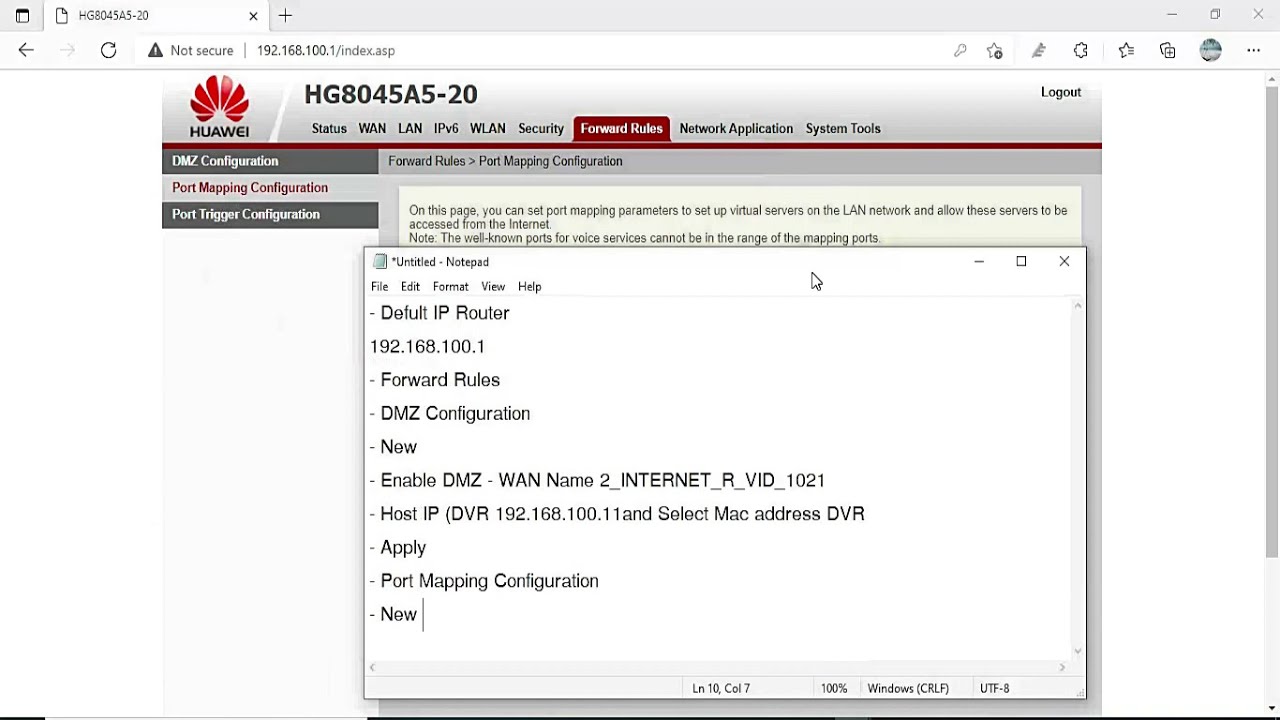This screenshot has height=720, width=1280.
Task: Open the browser Settings and more menu
Action: tap(1253, 50)
